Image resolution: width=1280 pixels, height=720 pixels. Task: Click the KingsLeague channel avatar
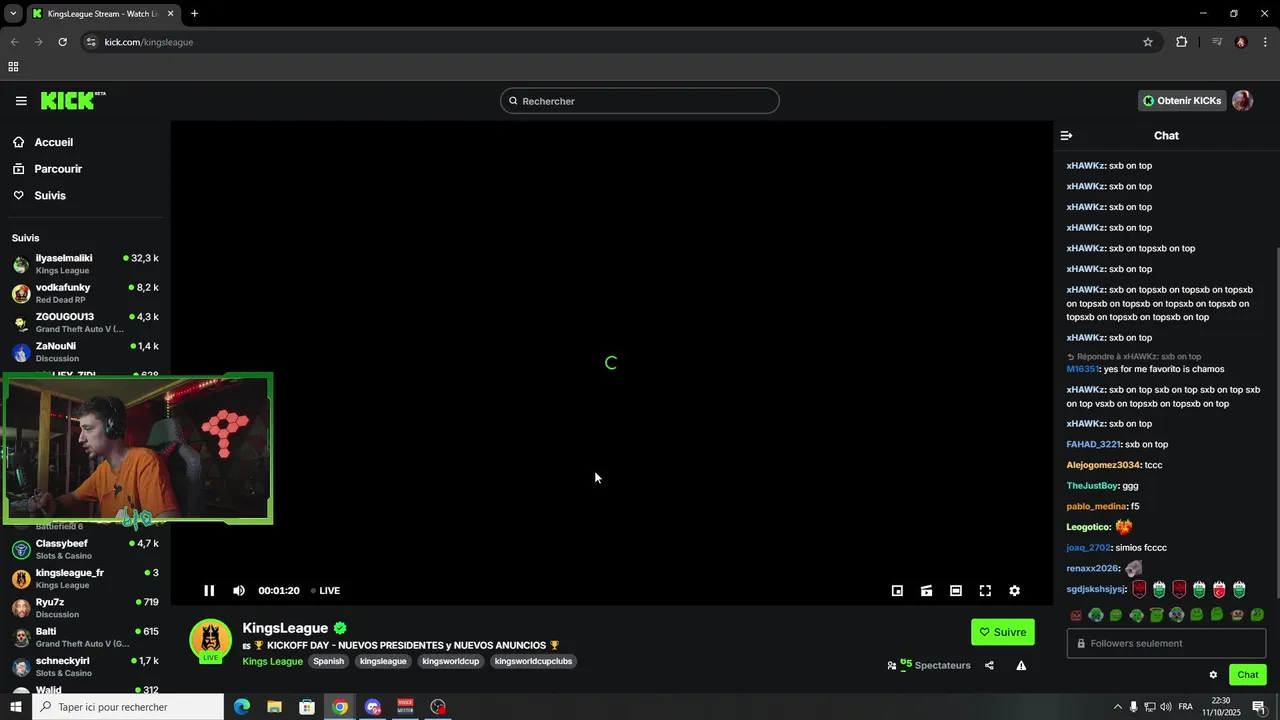click(210, 640)
